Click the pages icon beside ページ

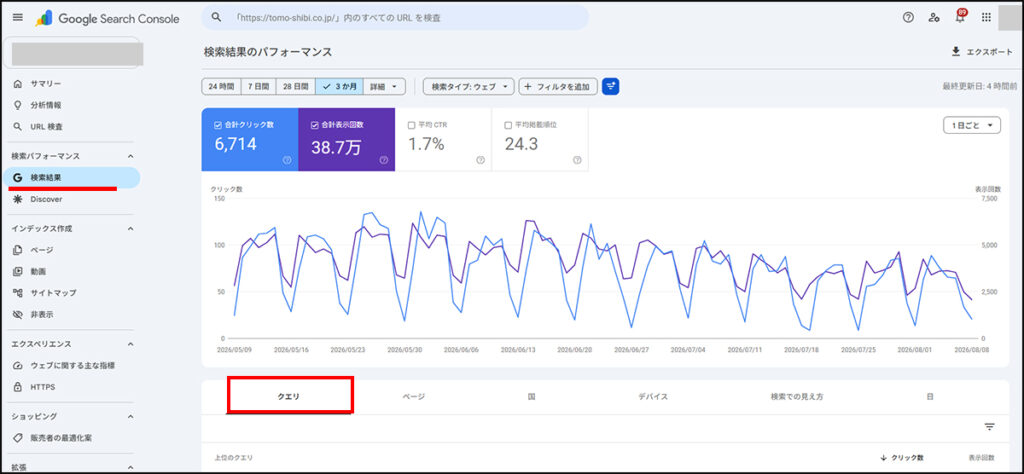coord(18,250)
